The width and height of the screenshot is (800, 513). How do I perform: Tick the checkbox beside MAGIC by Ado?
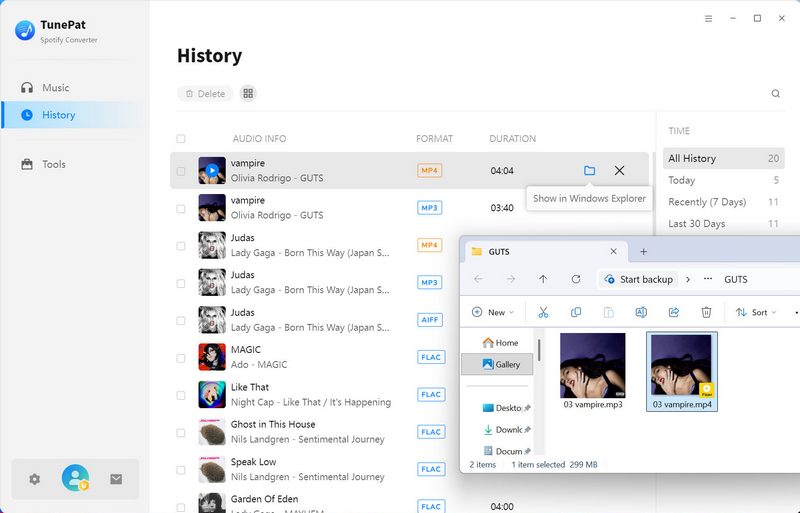pos(181,357)
